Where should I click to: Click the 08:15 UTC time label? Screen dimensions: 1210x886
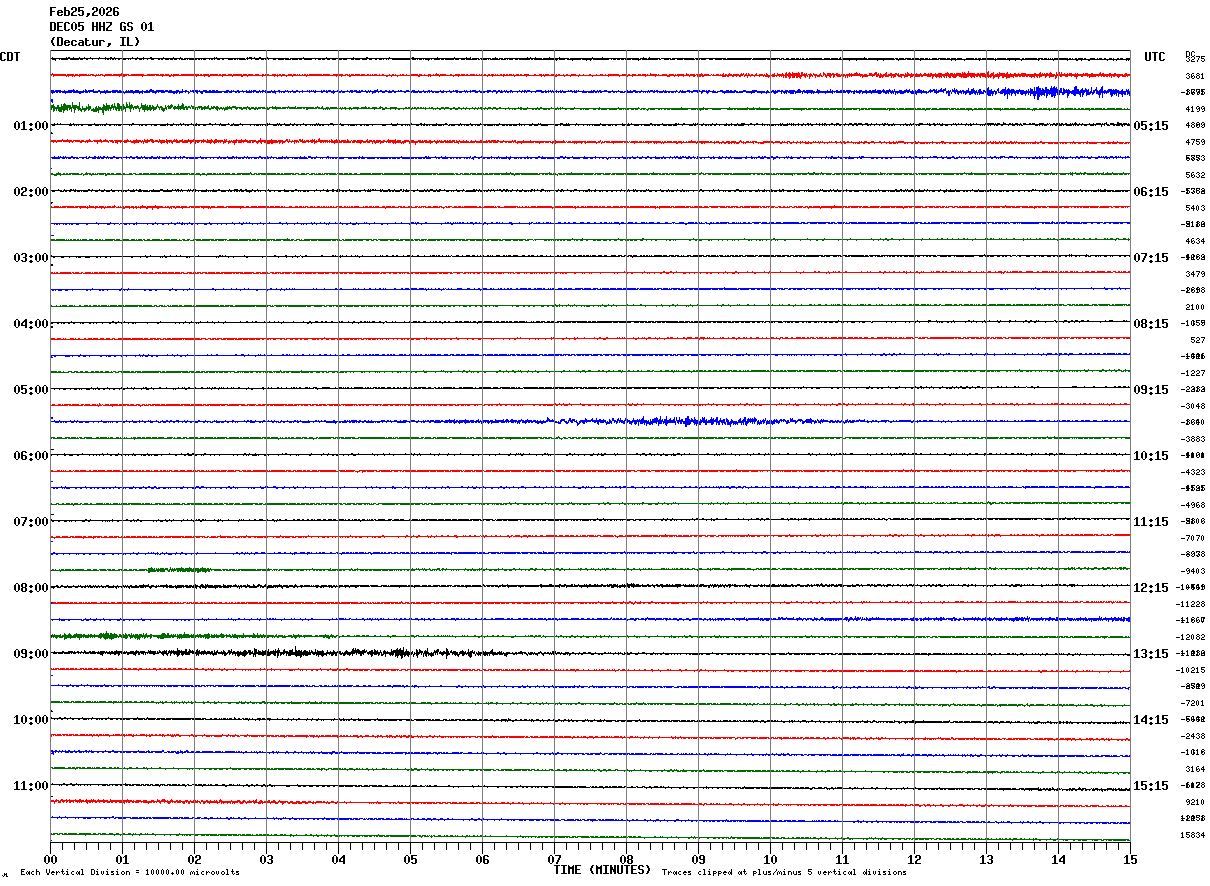[x=1151, y=324]
